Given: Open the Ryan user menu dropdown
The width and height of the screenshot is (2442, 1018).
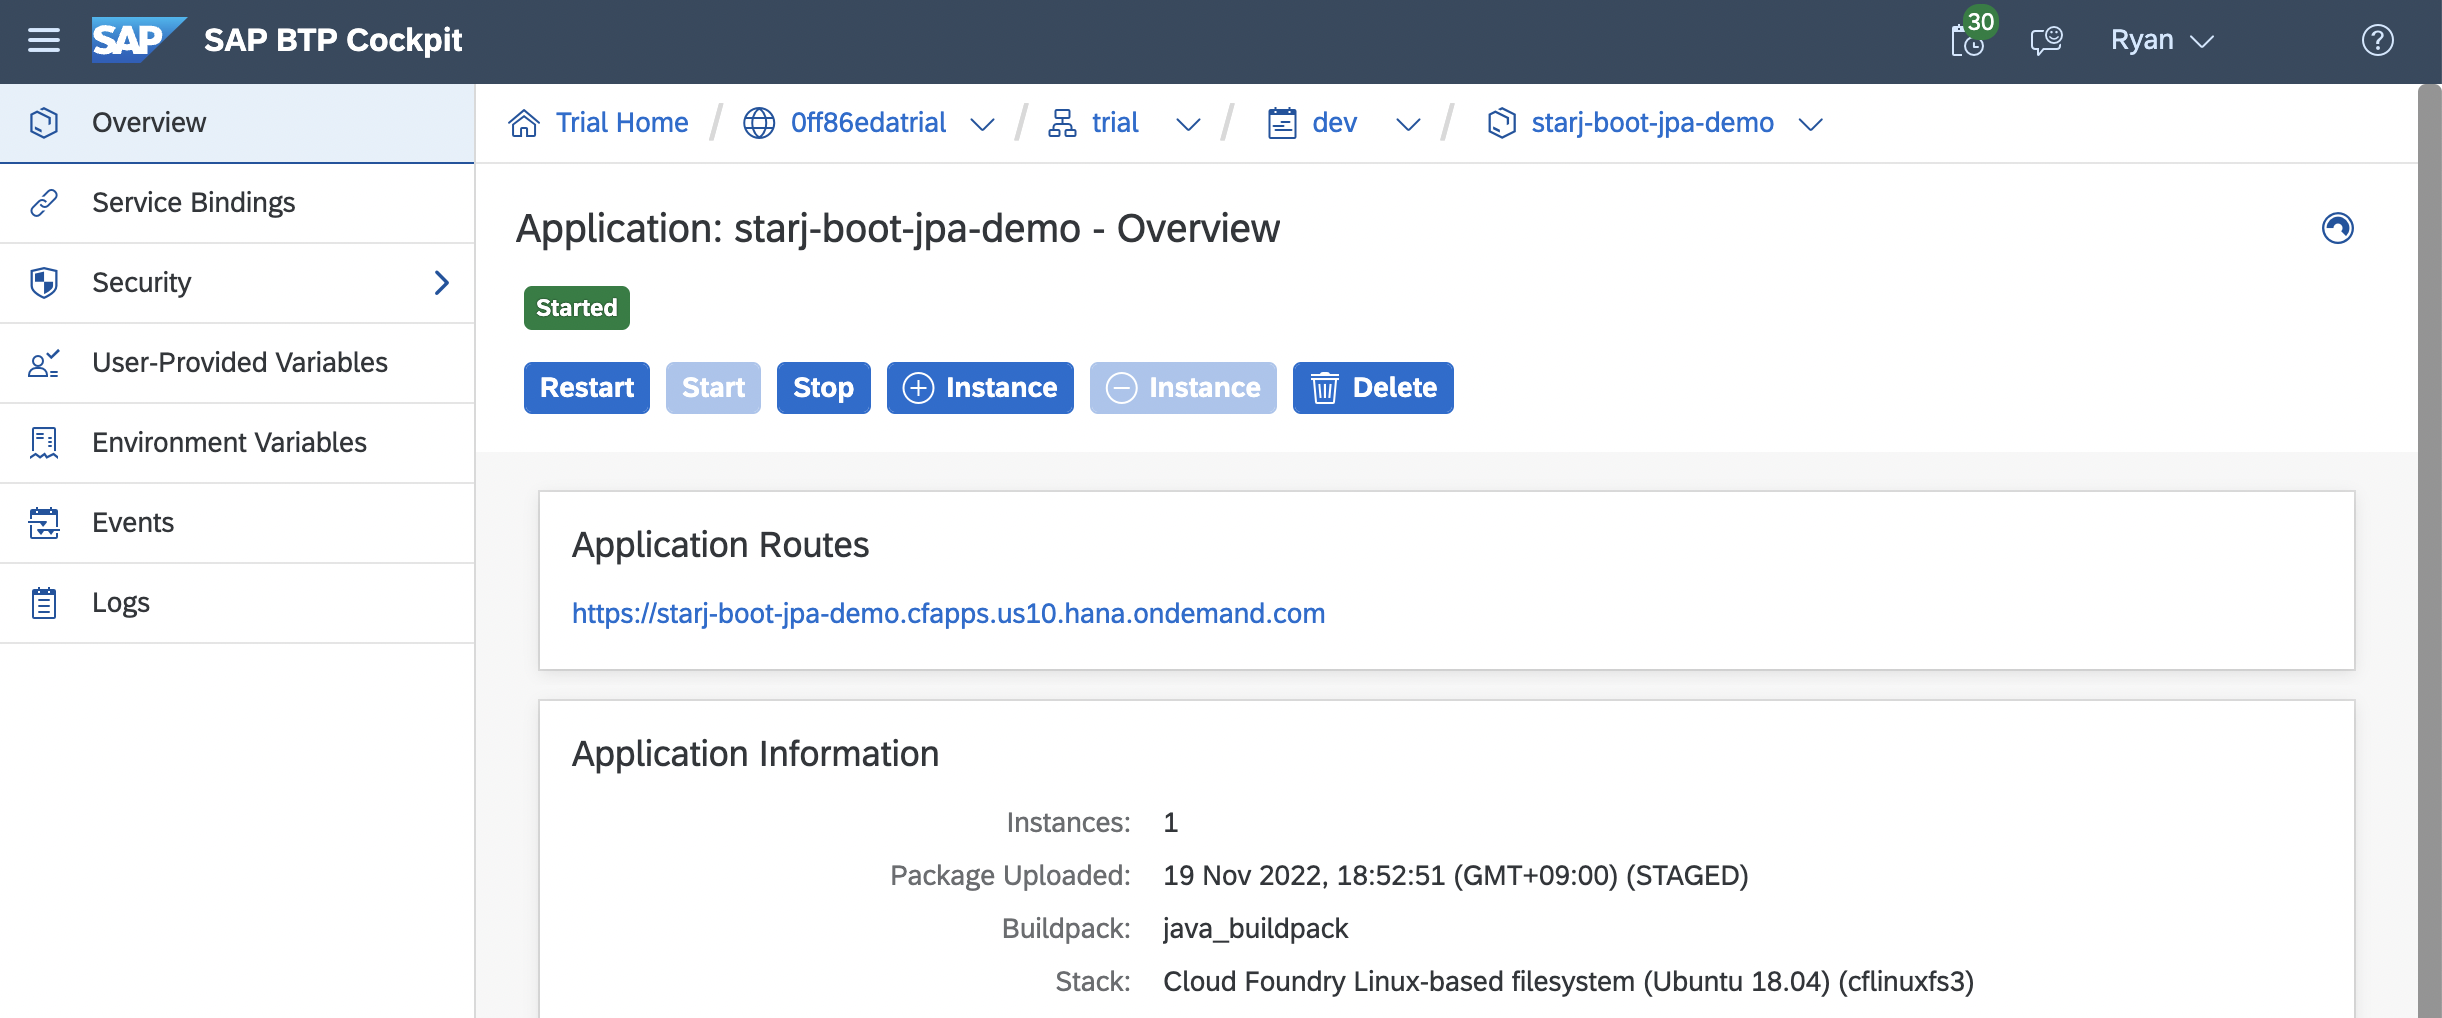Looking at the screenshot, I should click(x=2162, y=40).
